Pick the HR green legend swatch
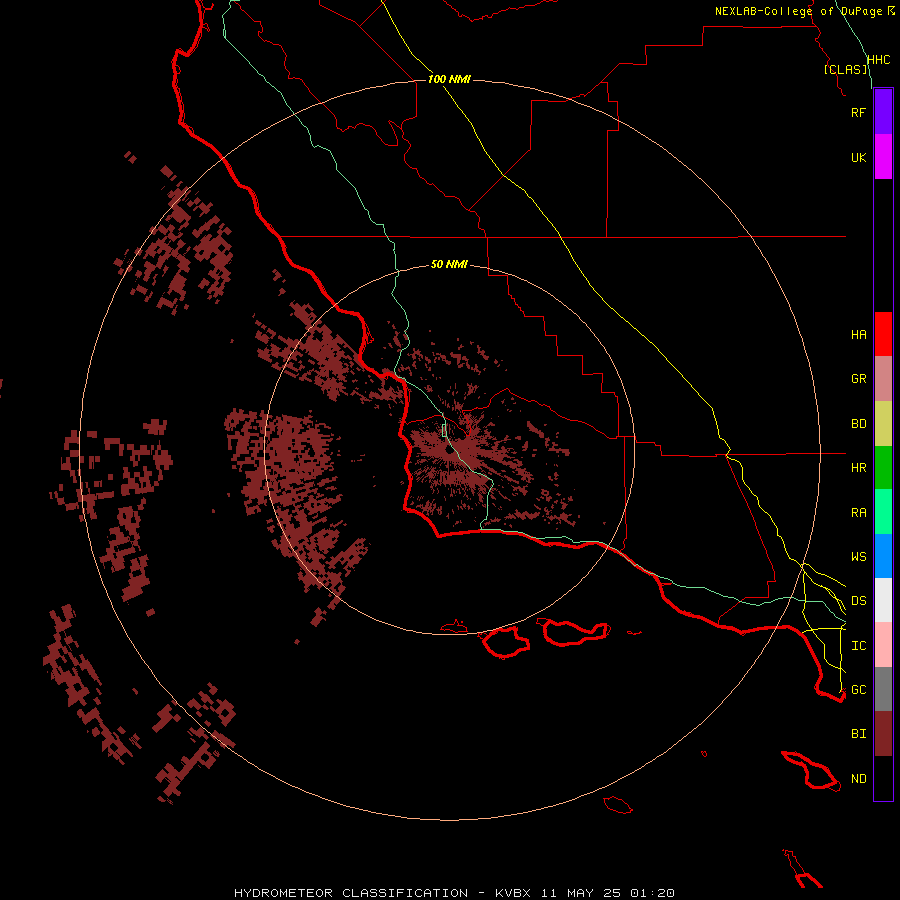Image resolution: width=900 pixels, height=900 pixels. (x=883, y=468)
